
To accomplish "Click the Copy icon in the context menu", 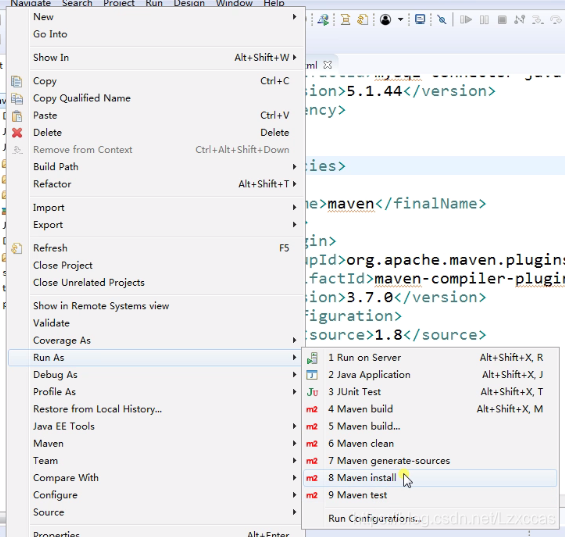I will pos(17,81).
